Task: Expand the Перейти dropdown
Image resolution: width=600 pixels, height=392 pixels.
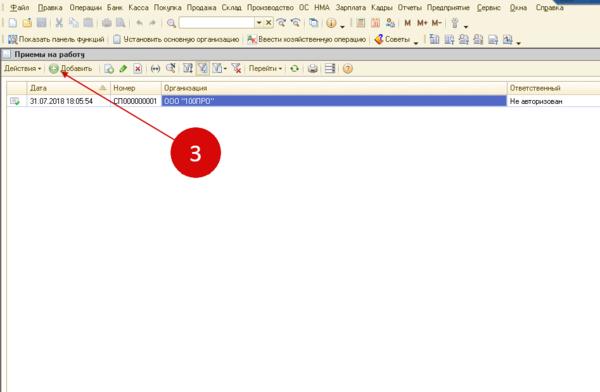Action: tap(265, 69)
